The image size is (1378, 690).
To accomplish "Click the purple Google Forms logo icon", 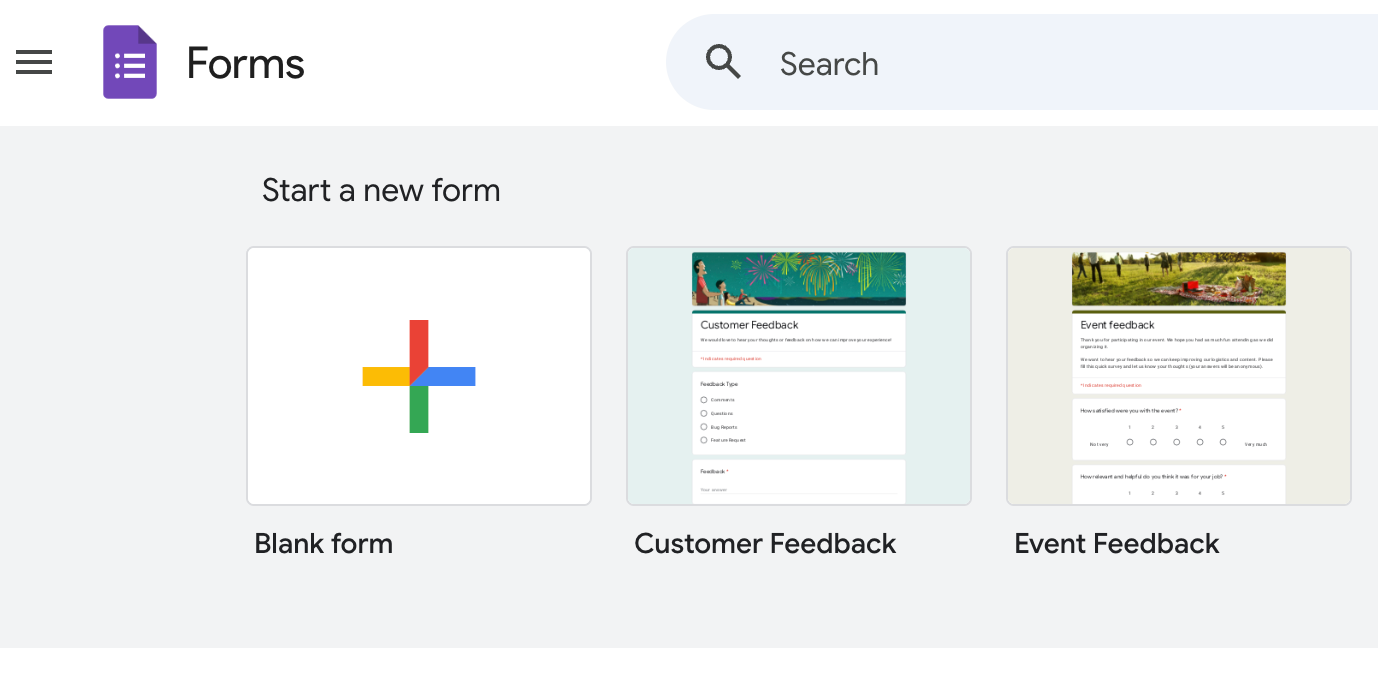I will tap(130, 61).
